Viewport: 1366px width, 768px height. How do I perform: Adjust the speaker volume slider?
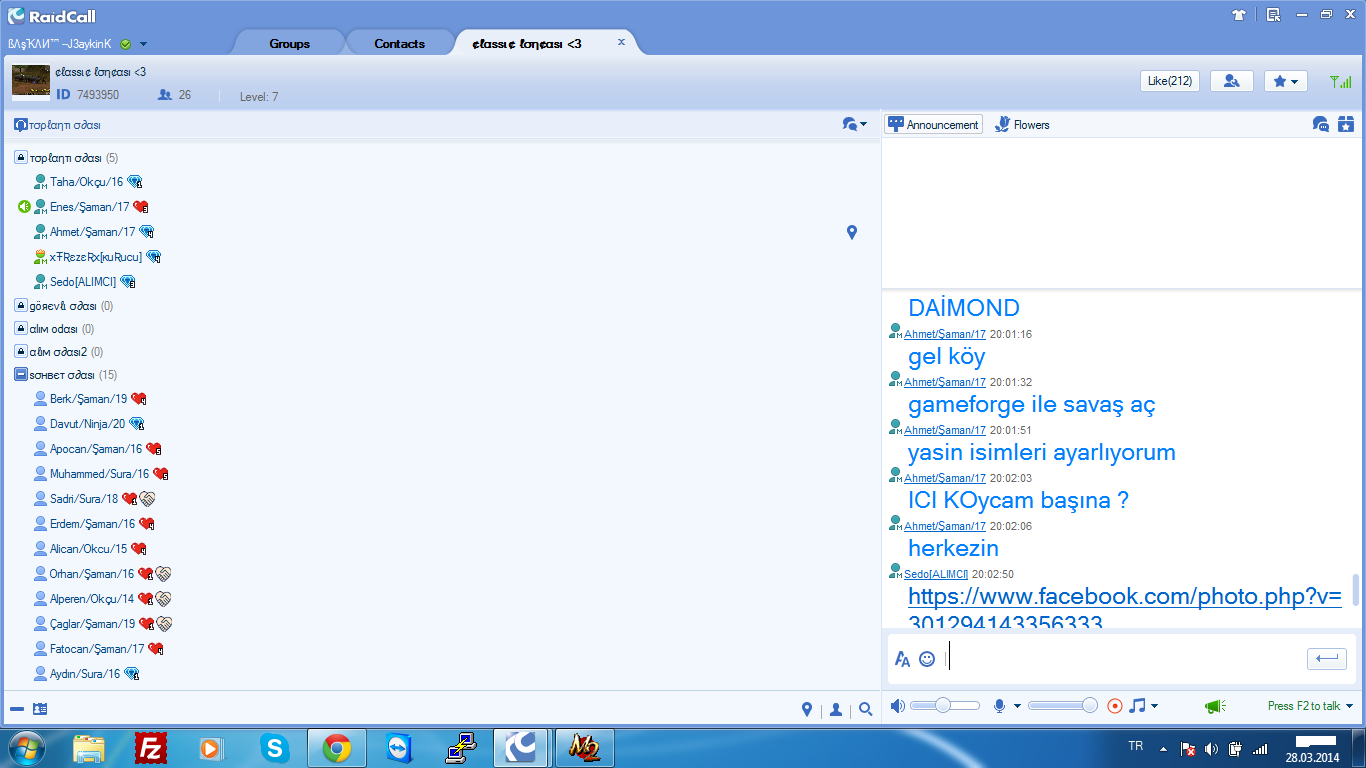(x=944, y=706)
